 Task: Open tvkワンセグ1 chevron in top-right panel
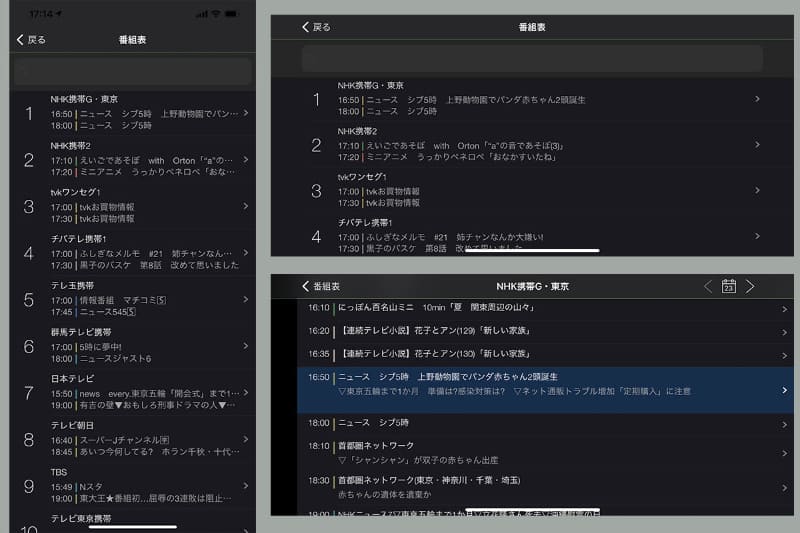(x=758, y=190)
